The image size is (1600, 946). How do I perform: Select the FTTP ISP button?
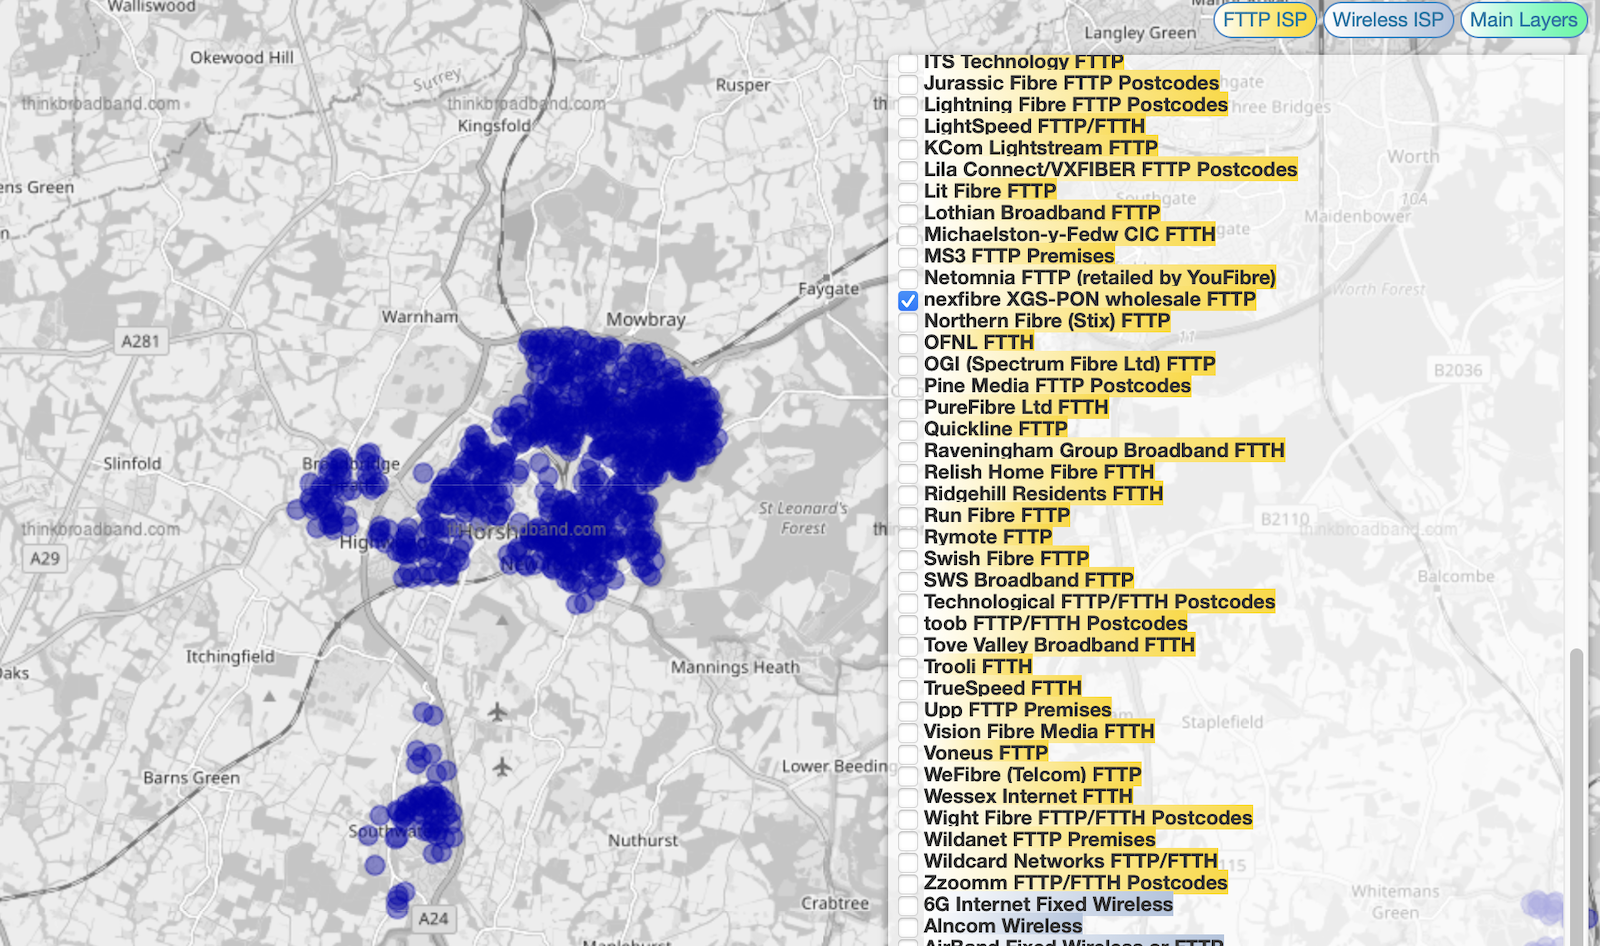pyautogui.click(x=1263, y=19)
